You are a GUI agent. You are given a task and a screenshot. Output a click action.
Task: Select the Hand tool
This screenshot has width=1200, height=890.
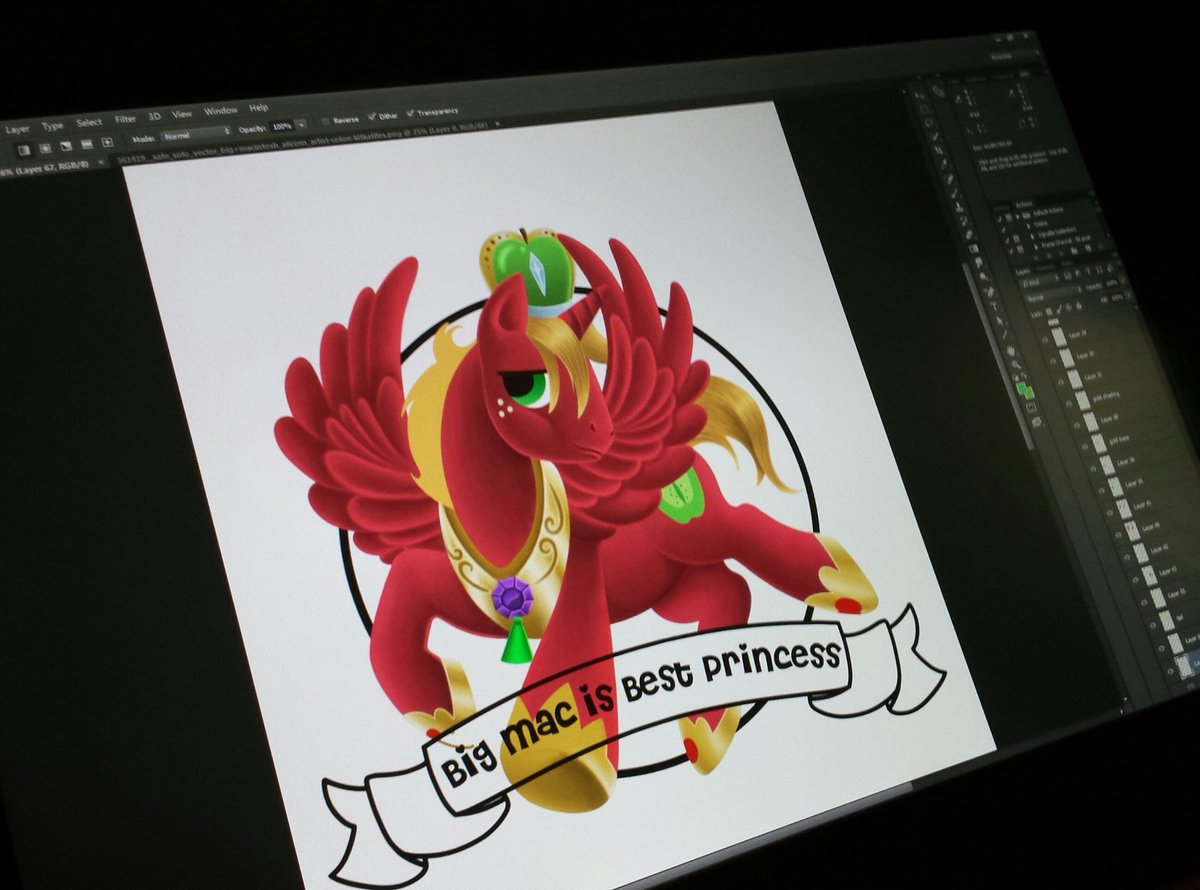tap(1011, 351)
